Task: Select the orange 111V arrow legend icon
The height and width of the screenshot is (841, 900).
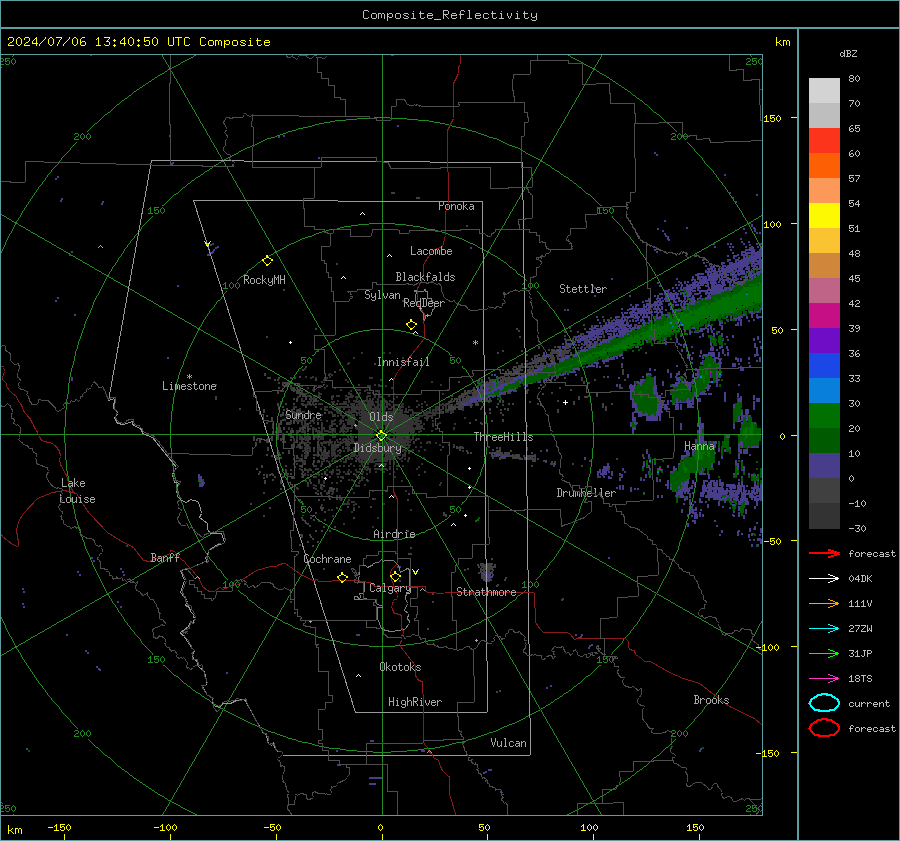Action: pos(824,603)
